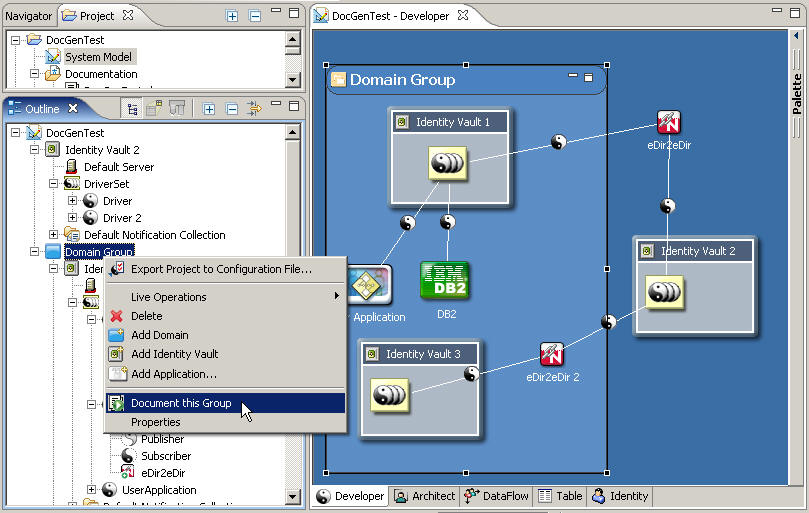Select driver set icon in Identity Vault 1
Screen dimensions: 809x513
448,164
